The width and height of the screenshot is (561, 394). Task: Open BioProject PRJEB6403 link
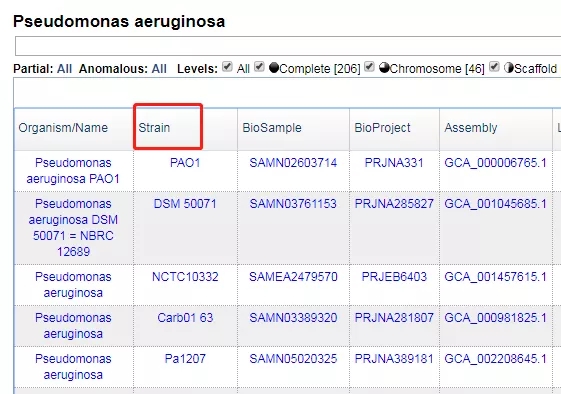point(394,277)
